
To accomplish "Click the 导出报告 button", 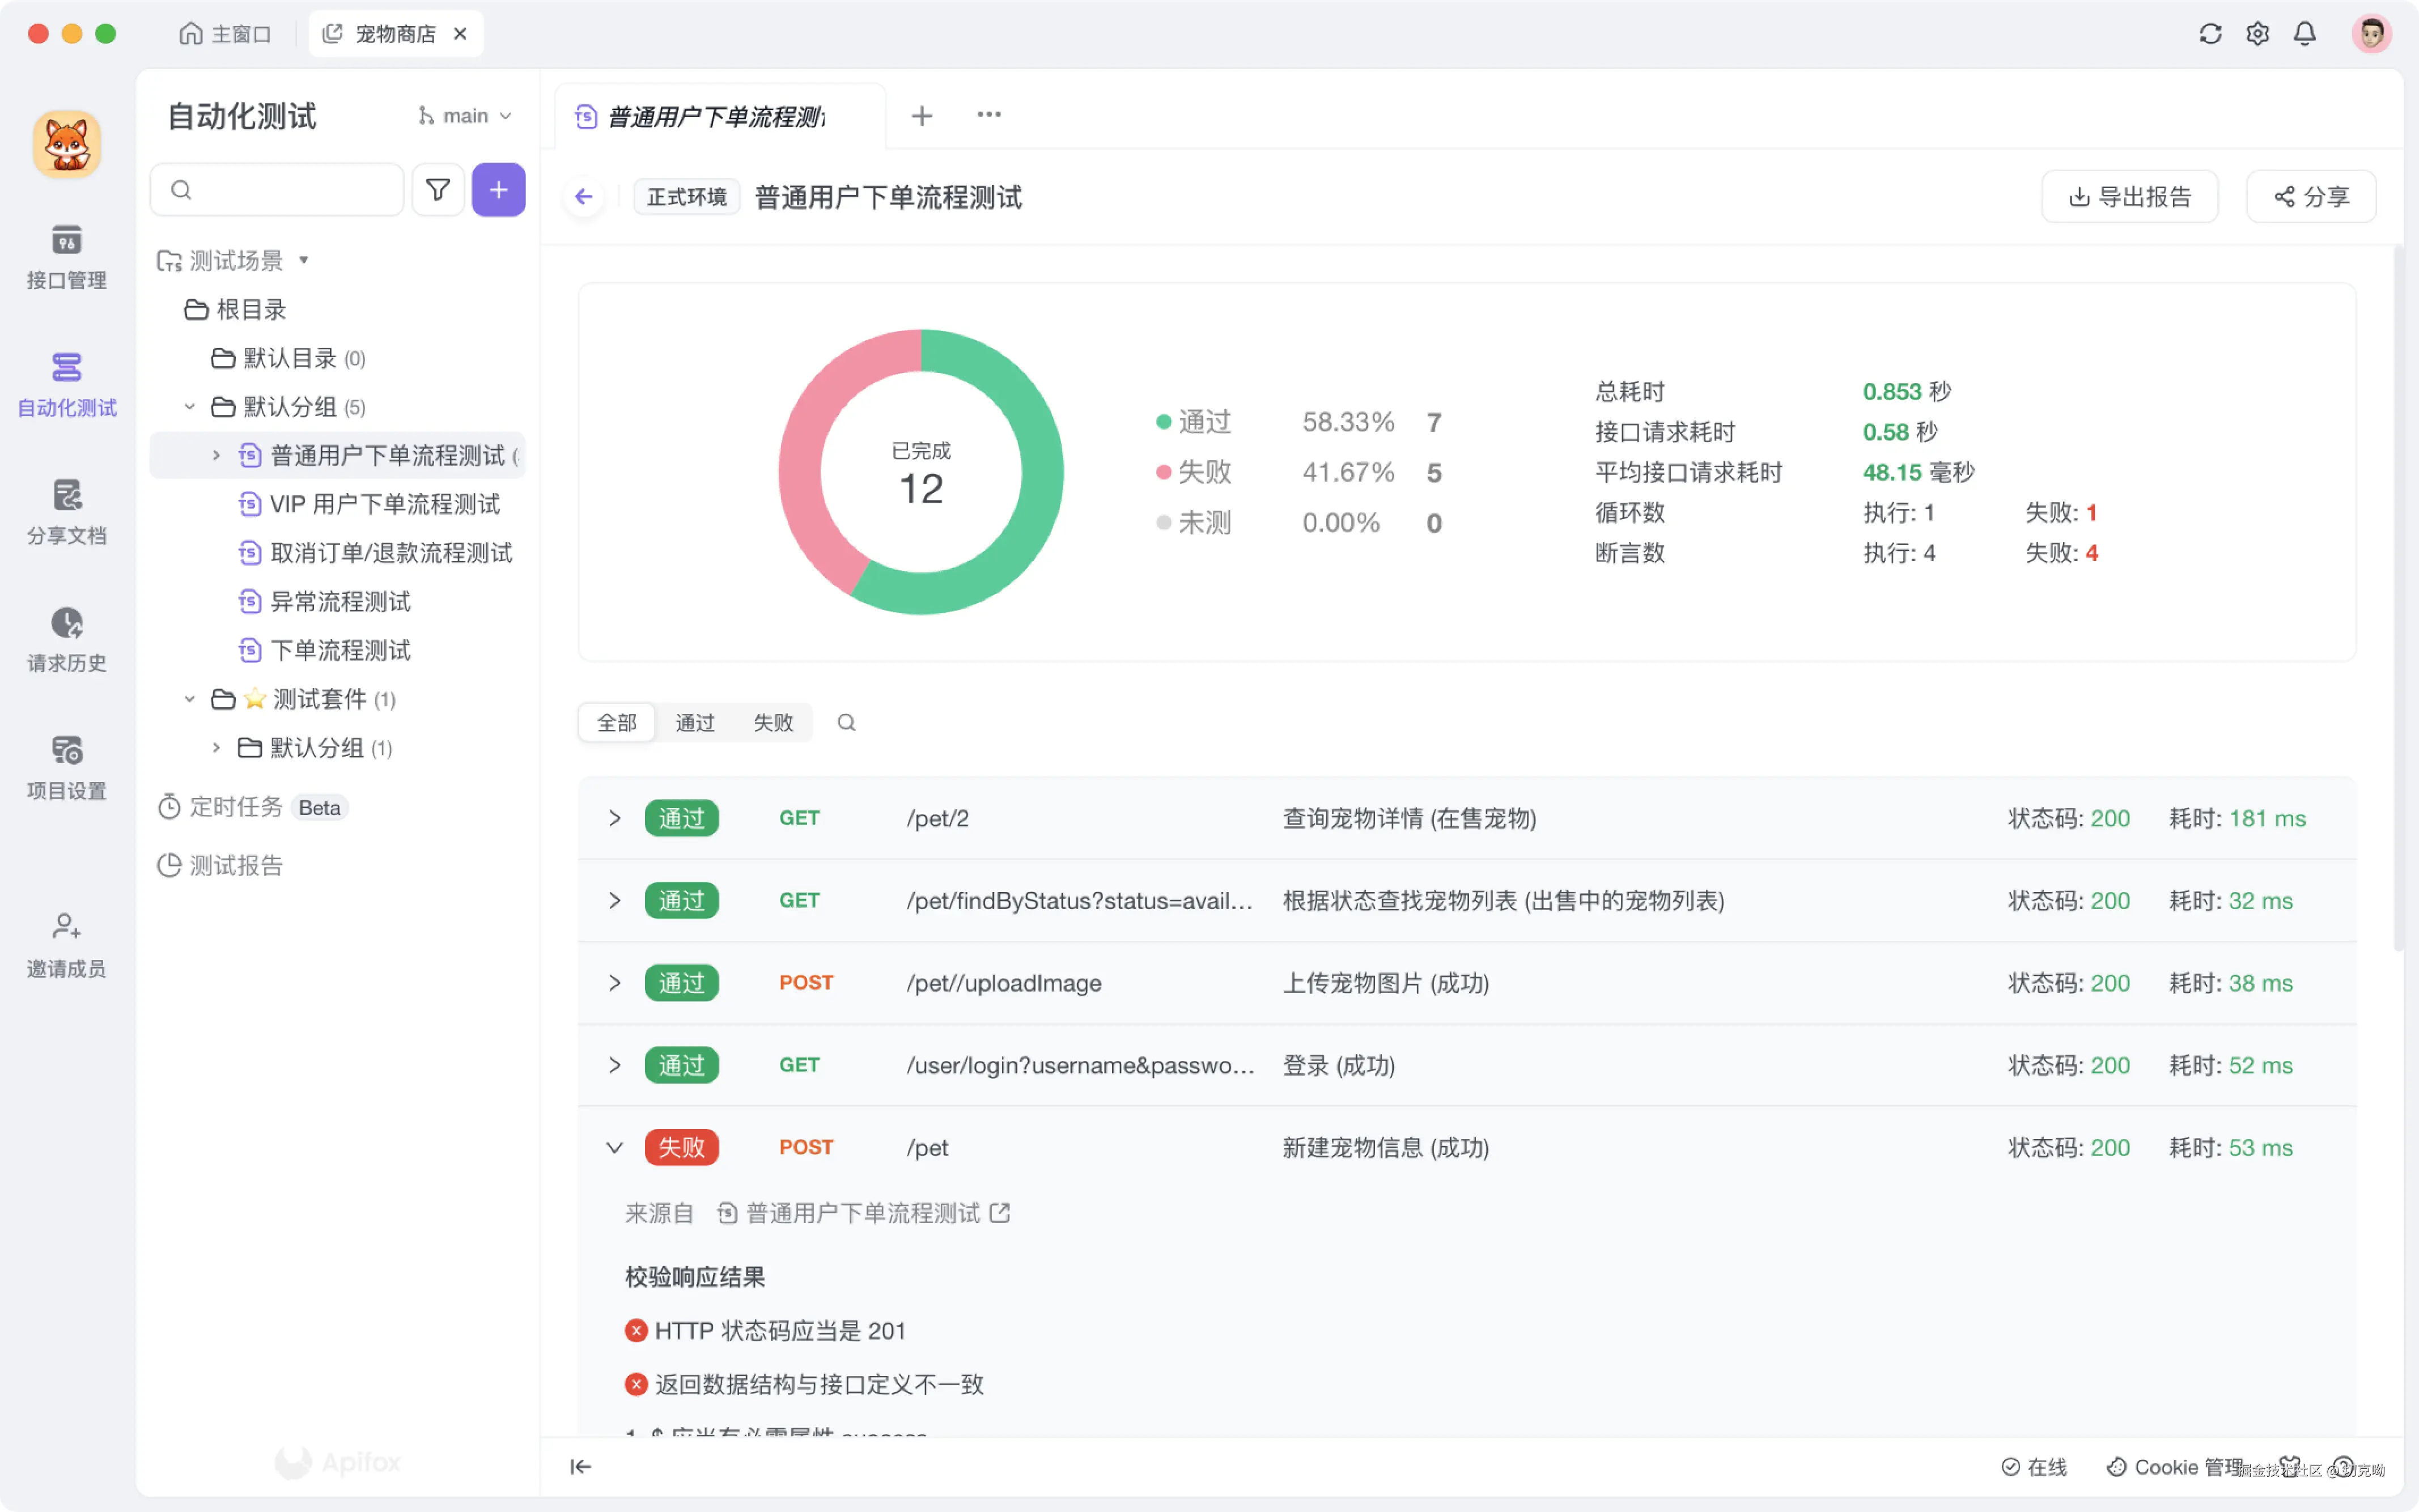I will (2129, 197).
